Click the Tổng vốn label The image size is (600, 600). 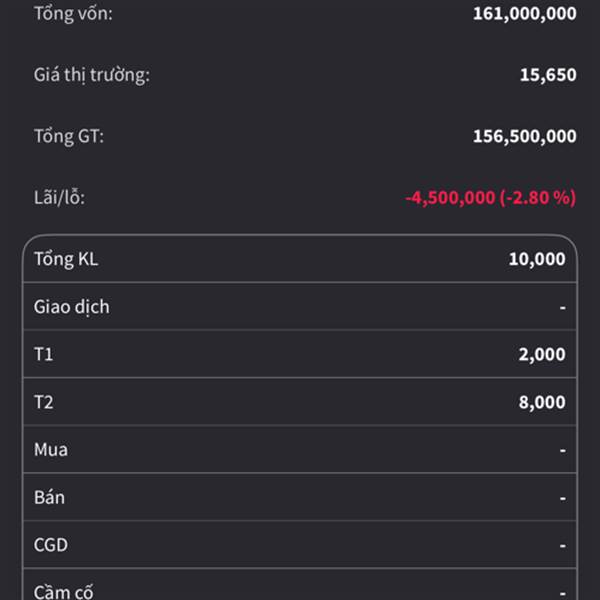(73, 13)
